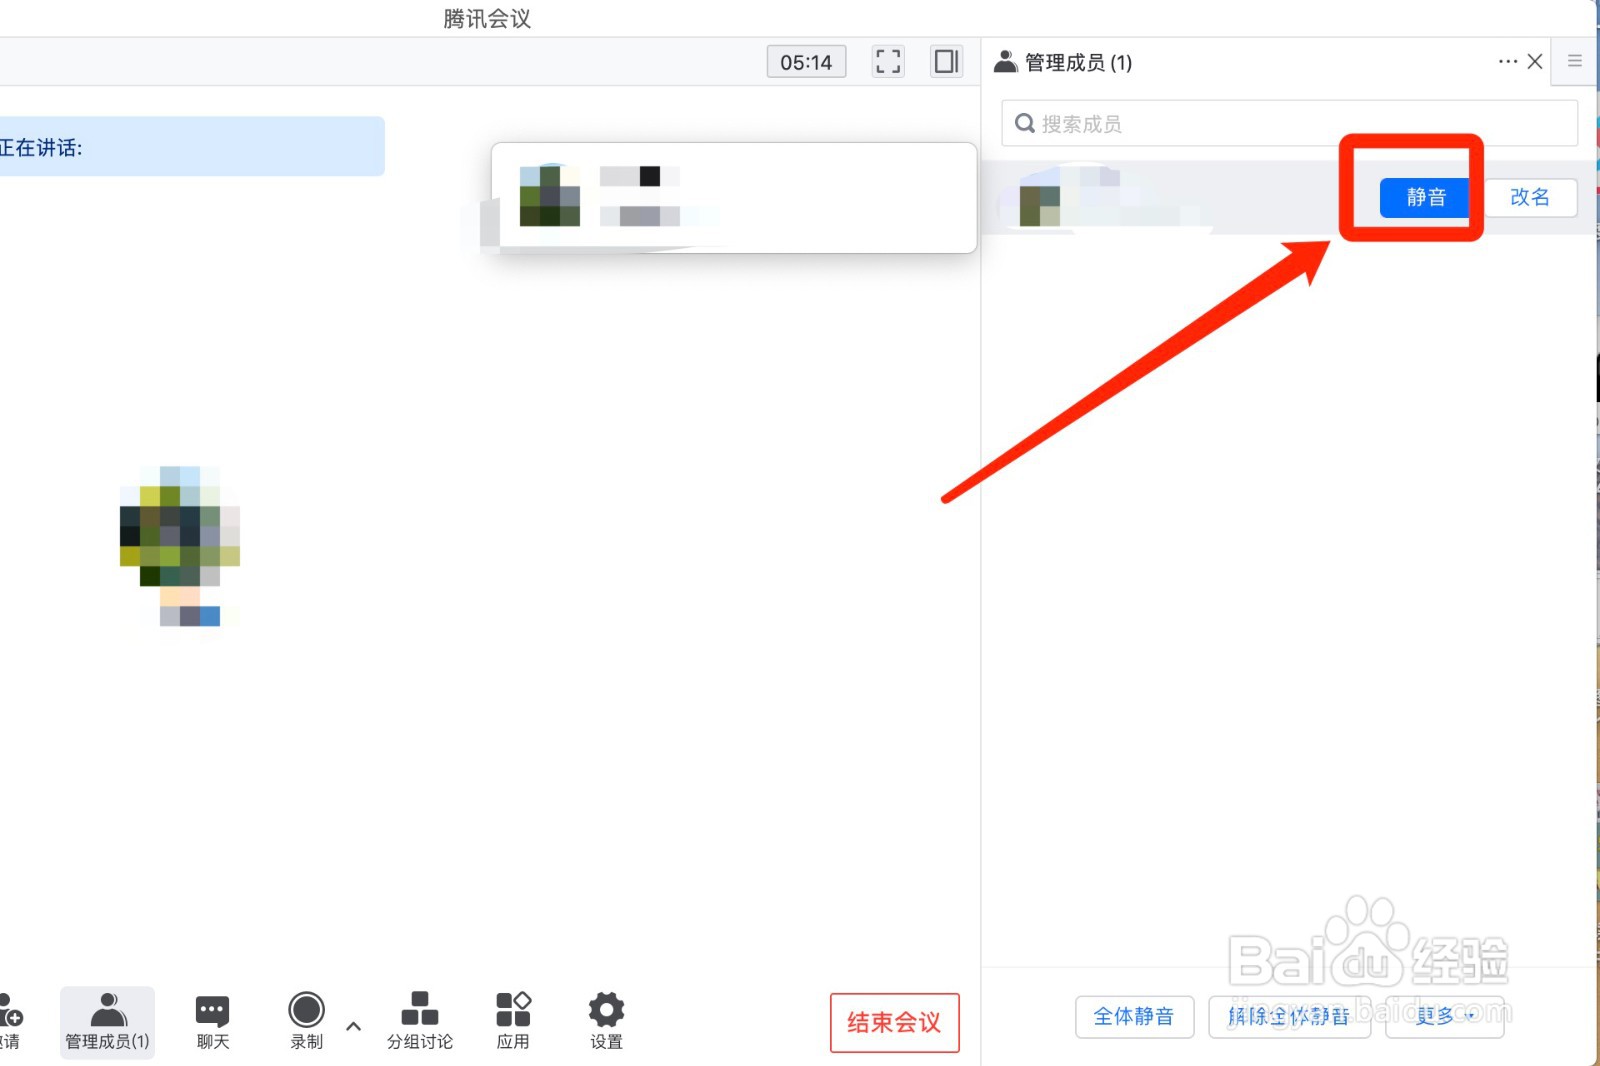Click the 管理成员 (1) panel title

(x=1078, y=63)
